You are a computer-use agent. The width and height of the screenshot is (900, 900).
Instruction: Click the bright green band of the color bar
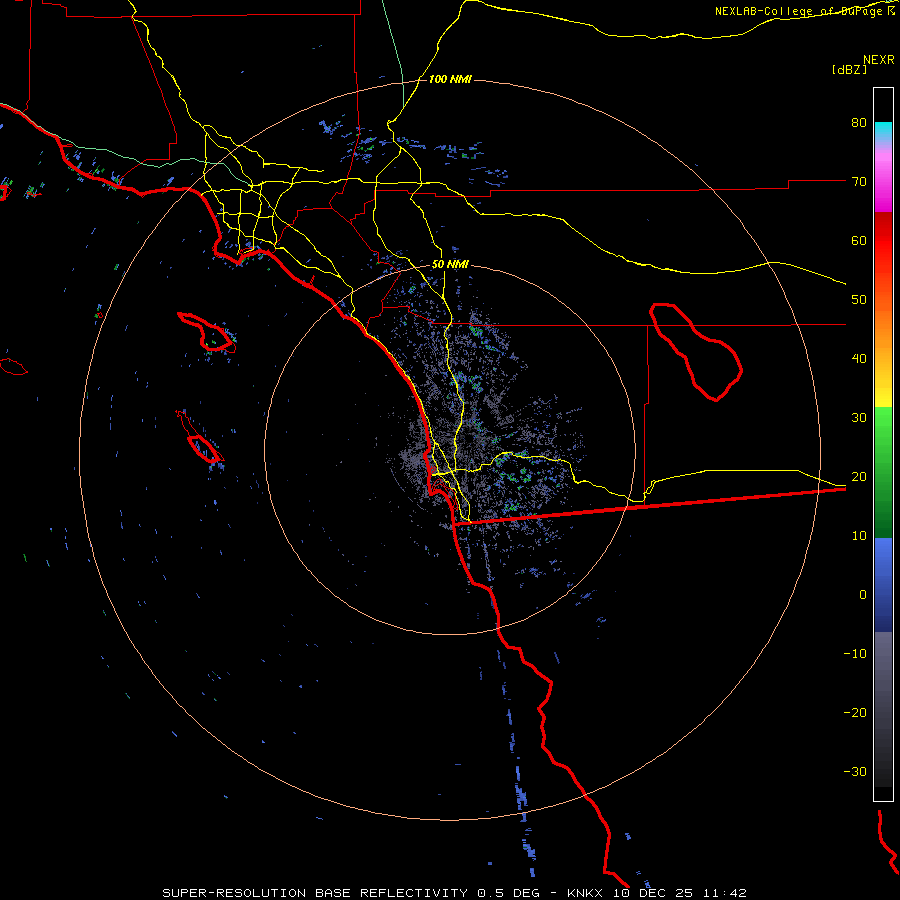(x=883, y=425)
